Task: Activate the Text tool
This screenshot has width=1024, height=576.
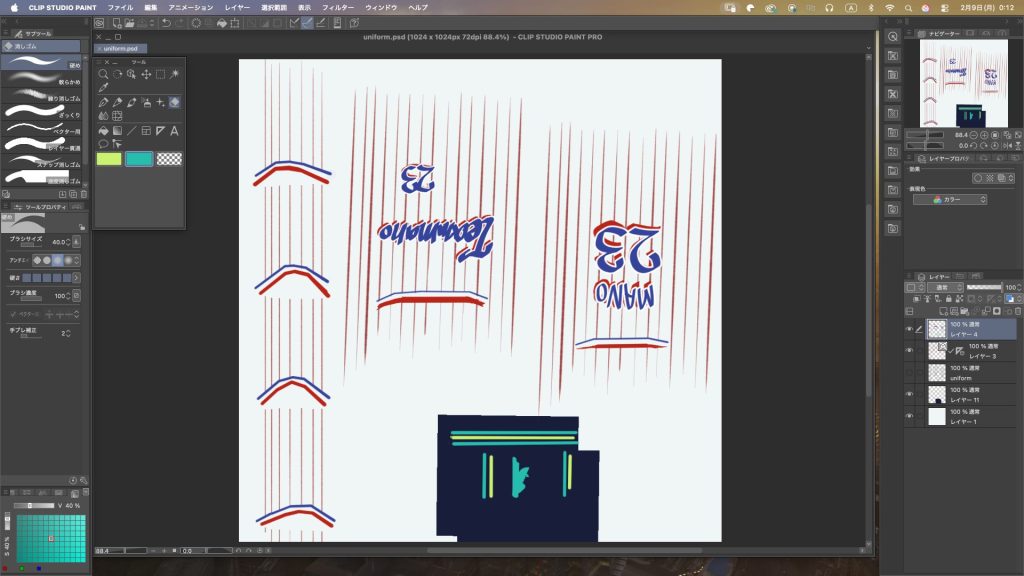Action: (x=174, y=130)
